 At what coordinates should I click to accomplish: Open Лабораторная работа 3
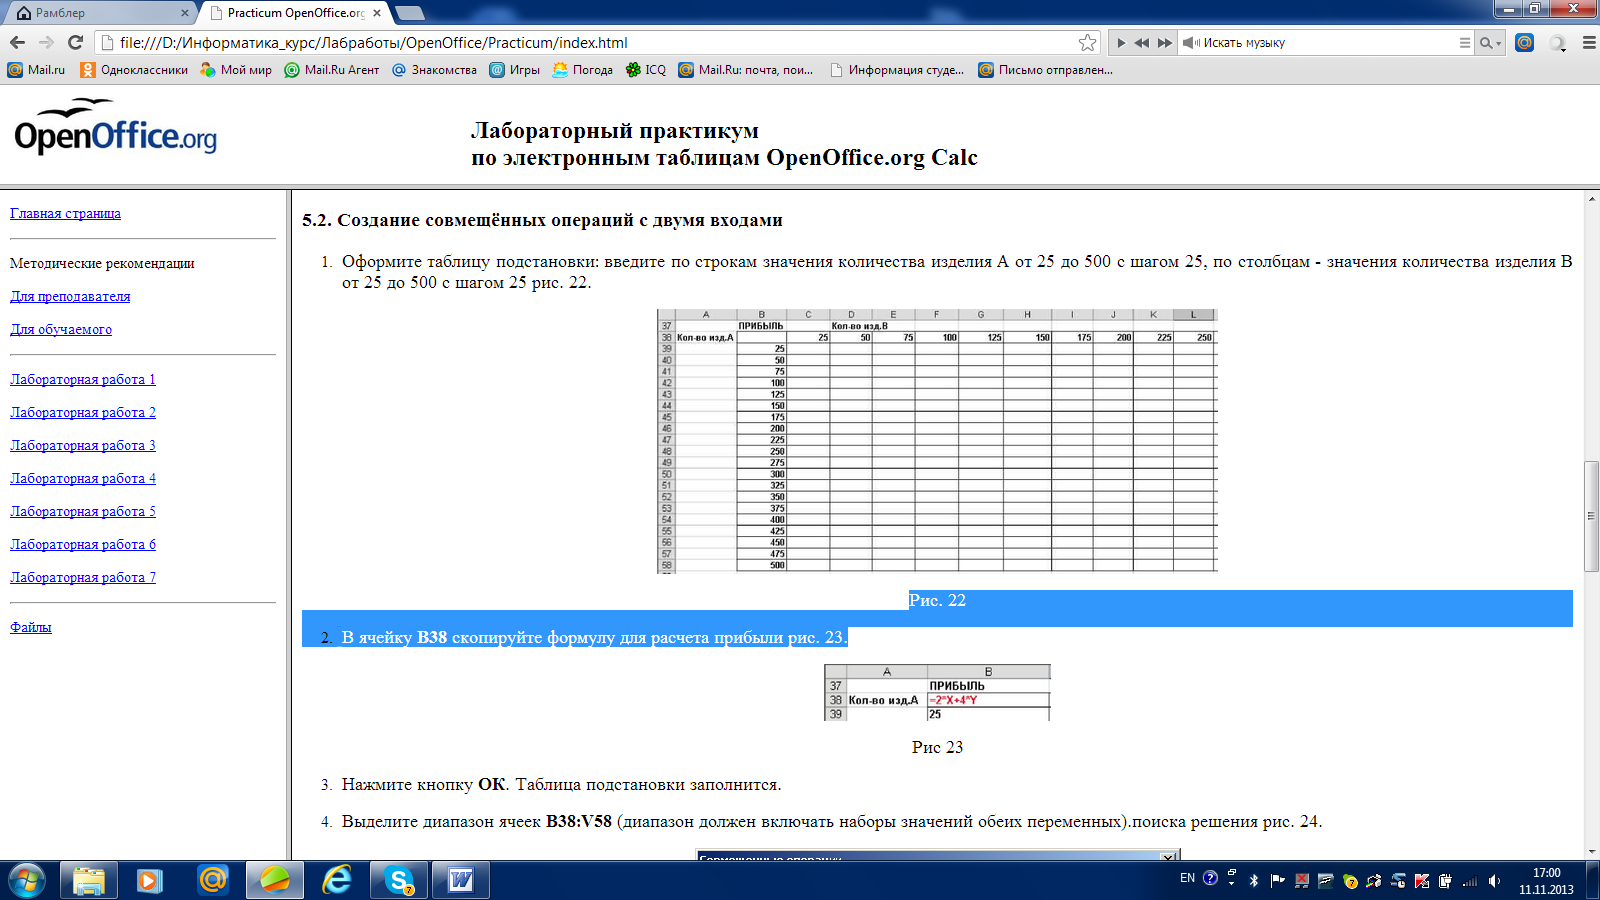[x=83, y=445]
